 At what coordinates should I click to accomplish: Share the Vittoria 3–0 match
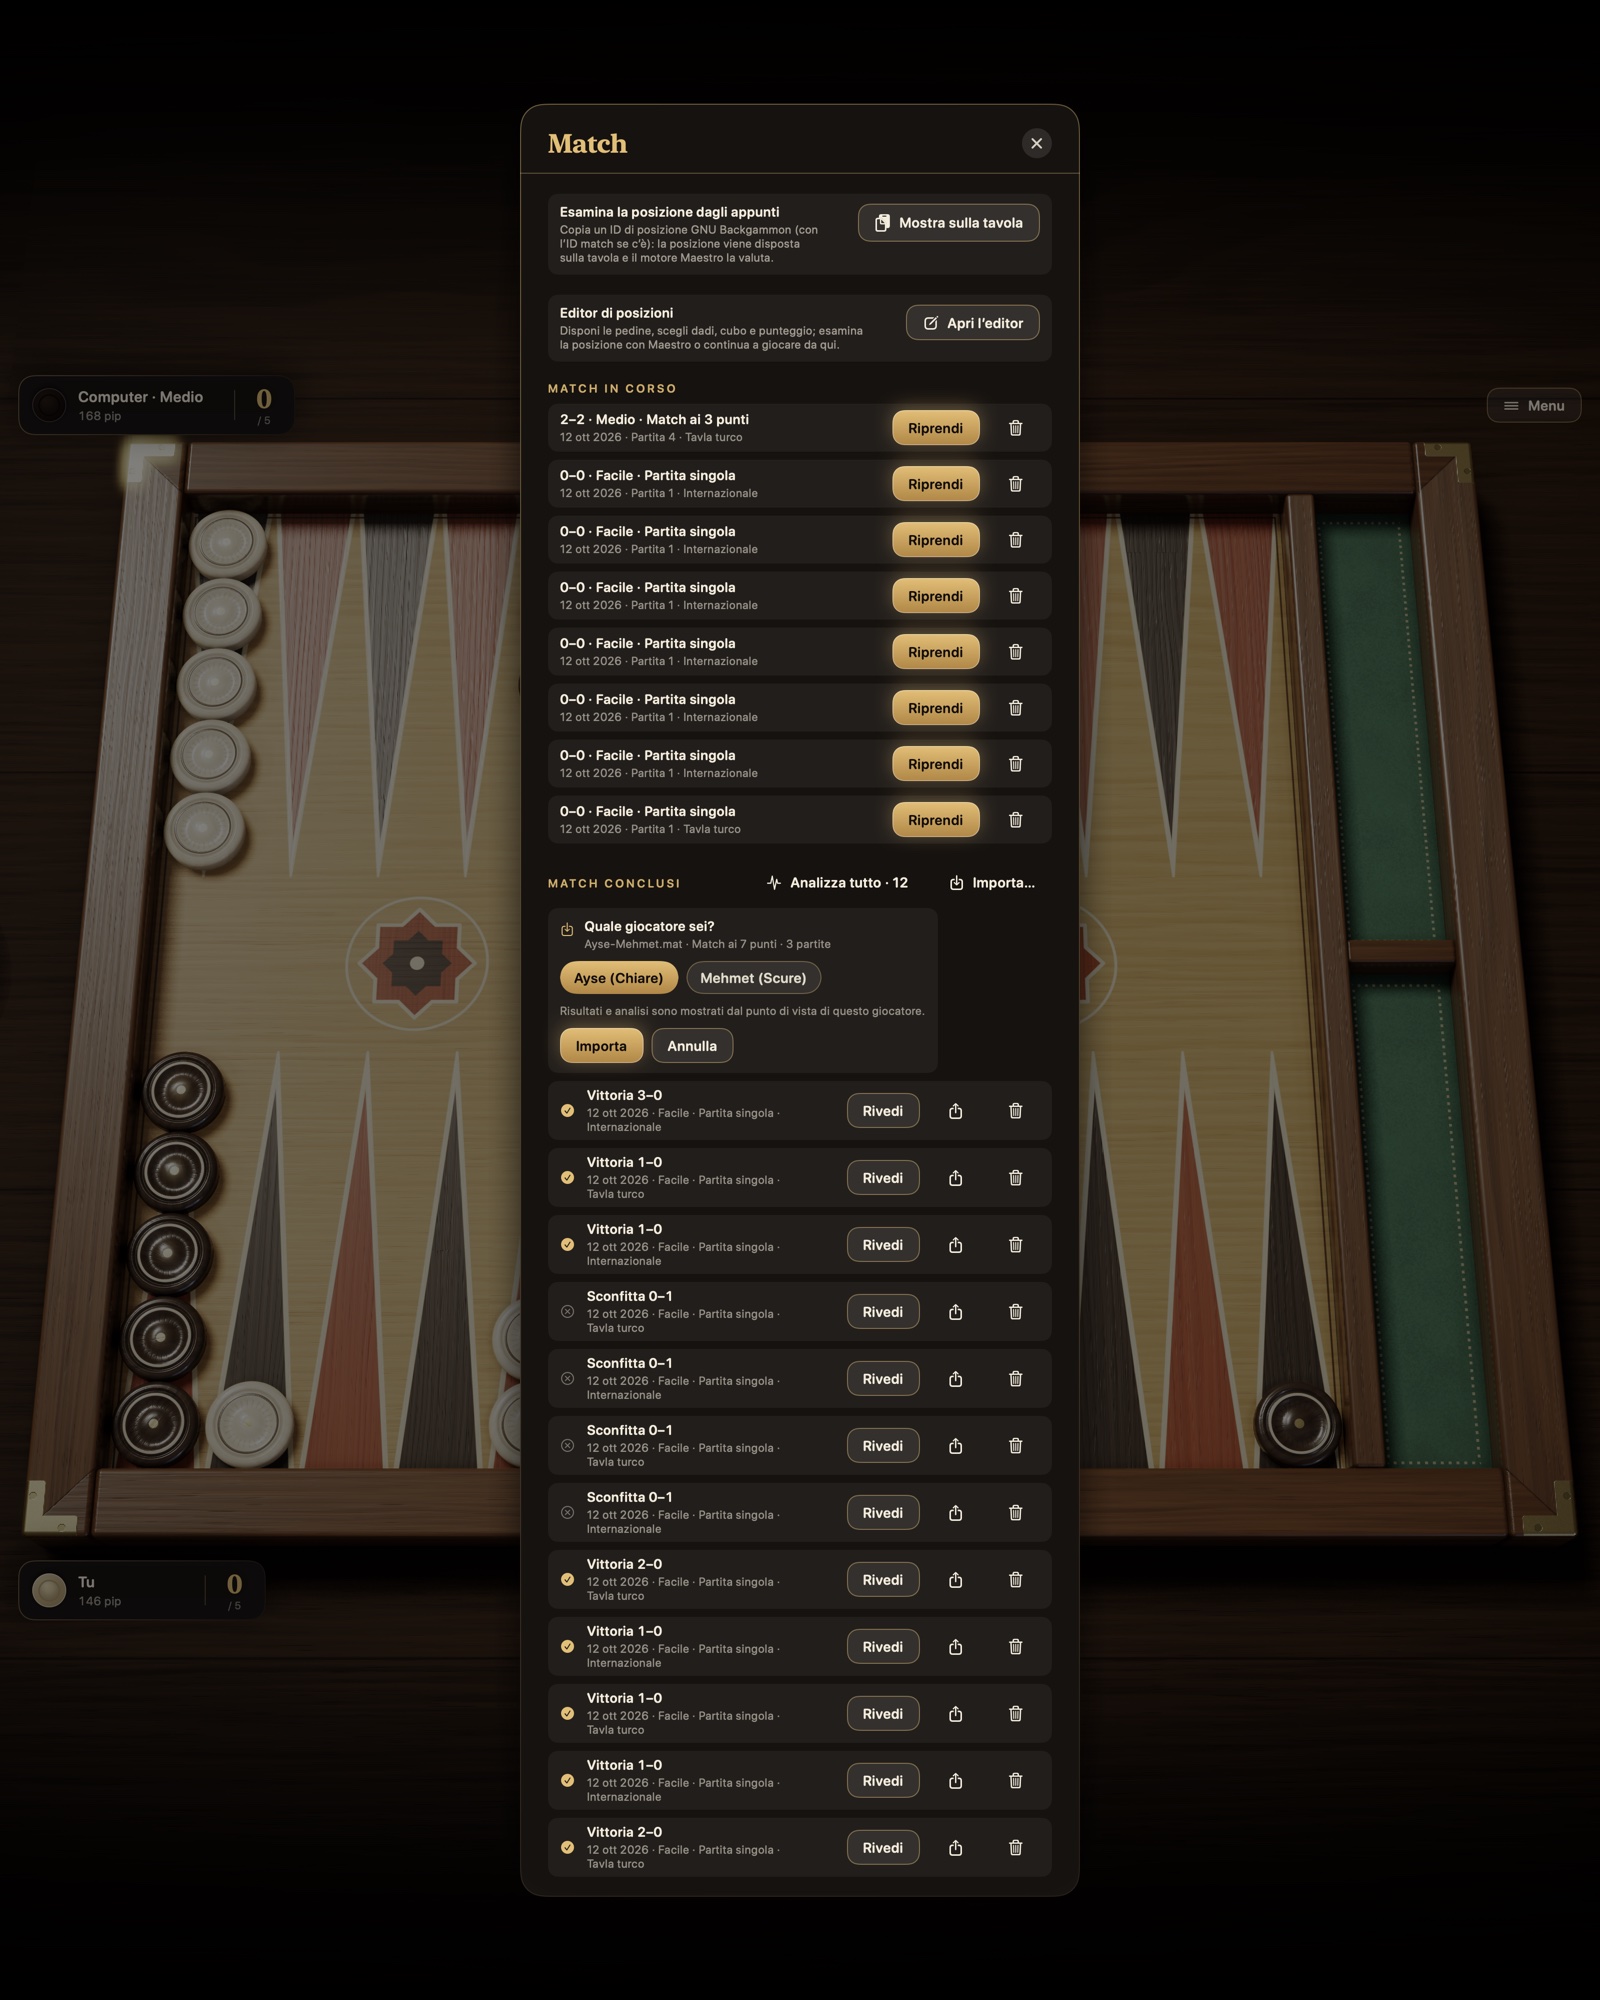(x=955, y=1111)
